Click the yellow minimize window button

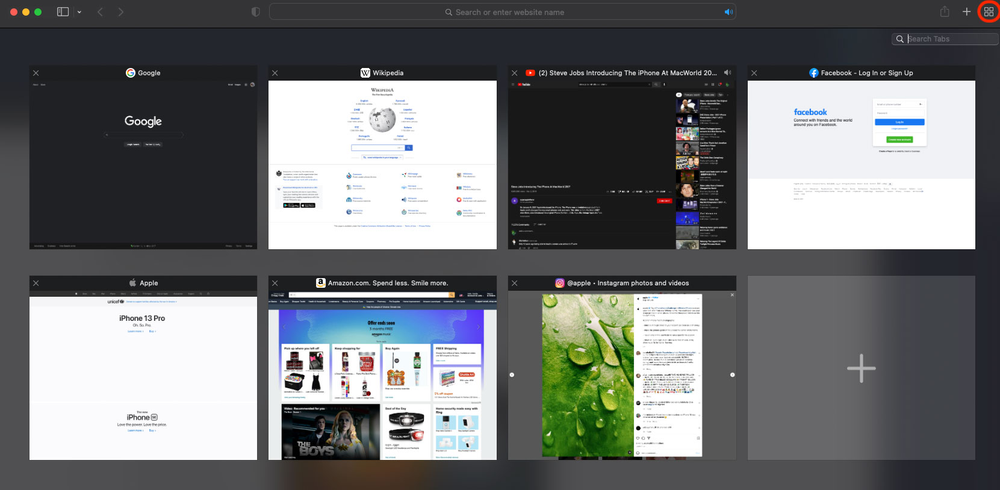tap(26, 12)
